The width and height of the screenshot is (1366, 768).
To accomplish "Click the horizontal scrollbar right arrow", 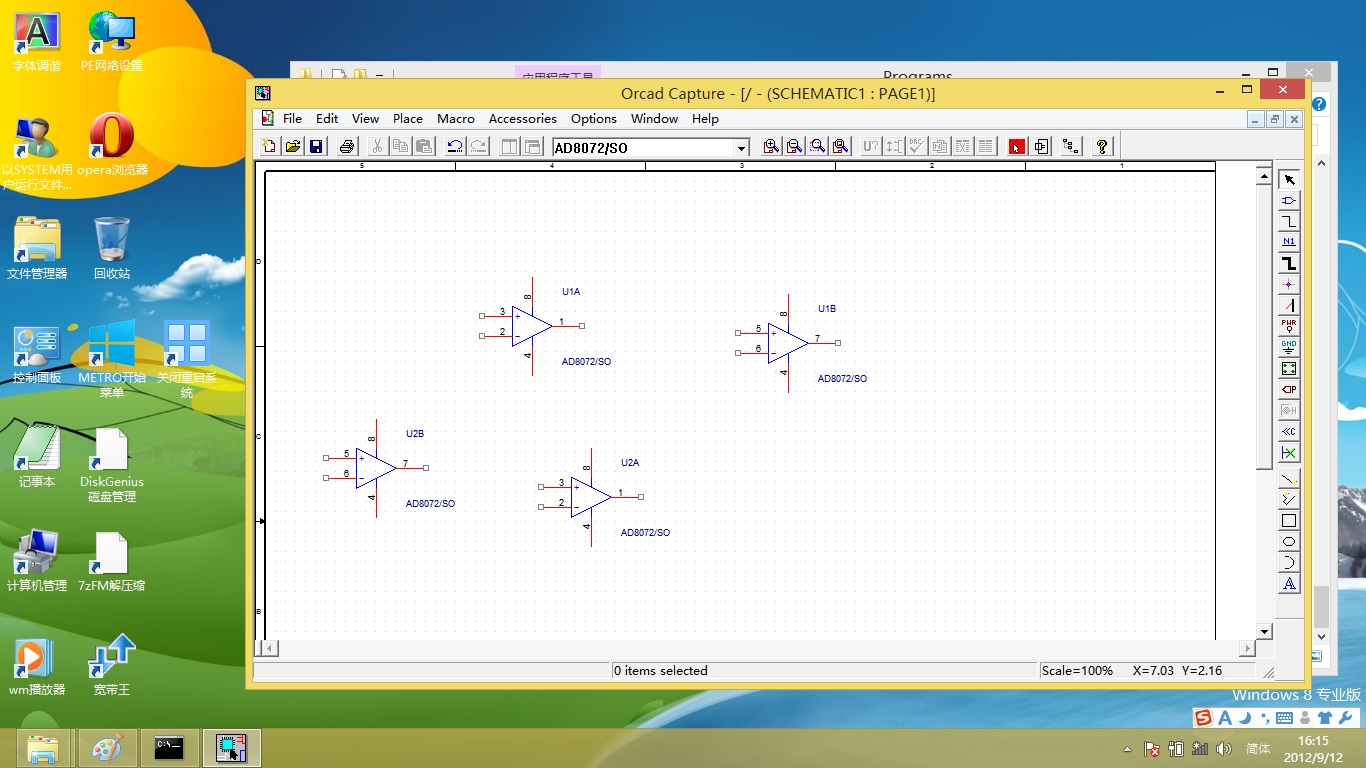I will coord(1247,648).
